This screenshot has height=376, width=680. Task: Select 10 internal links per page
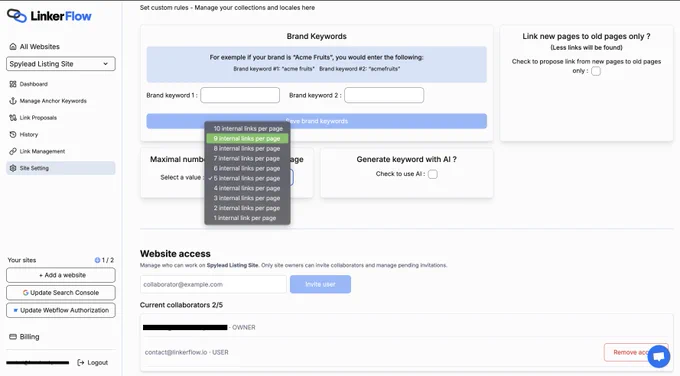(247, 128)
